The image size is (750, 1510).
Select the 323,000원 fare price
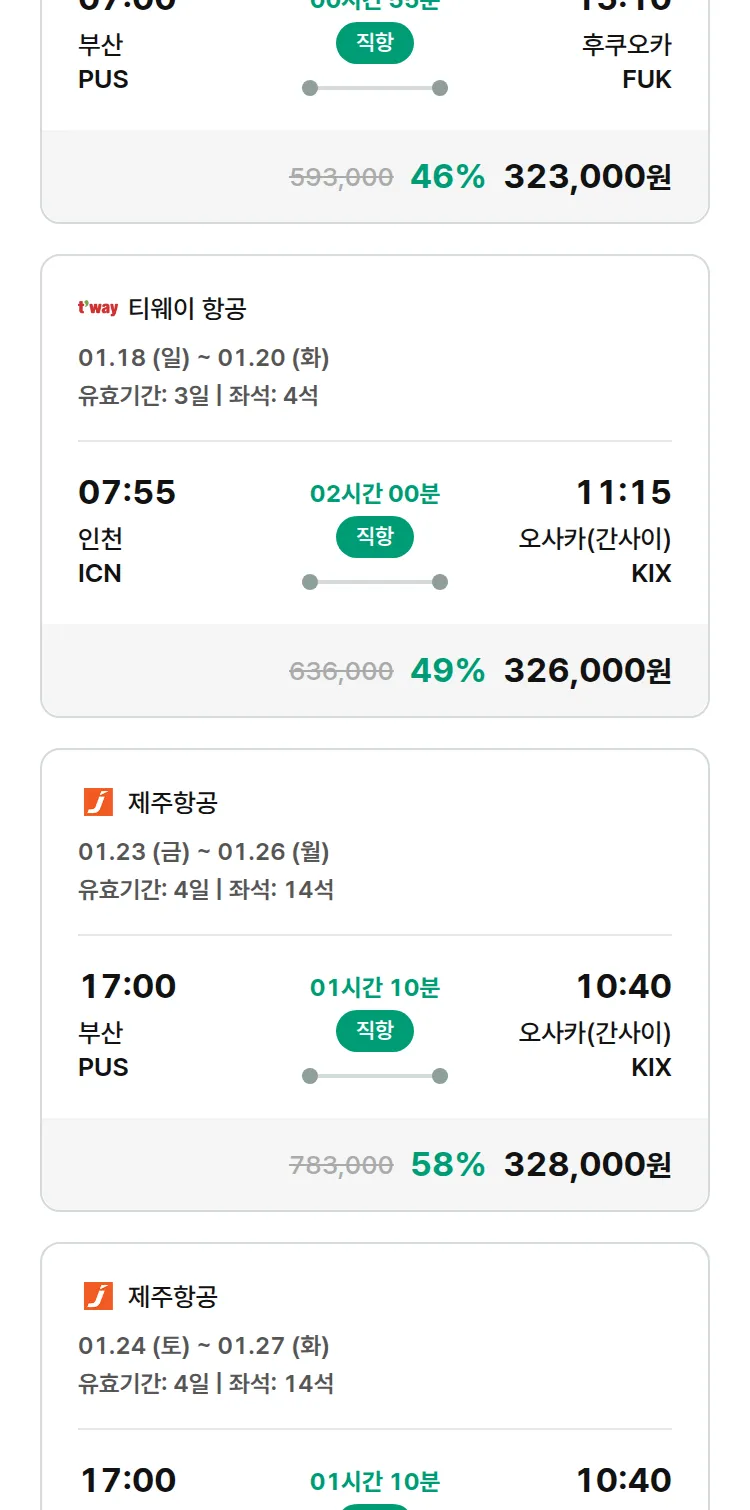click(x=587, y=177)
